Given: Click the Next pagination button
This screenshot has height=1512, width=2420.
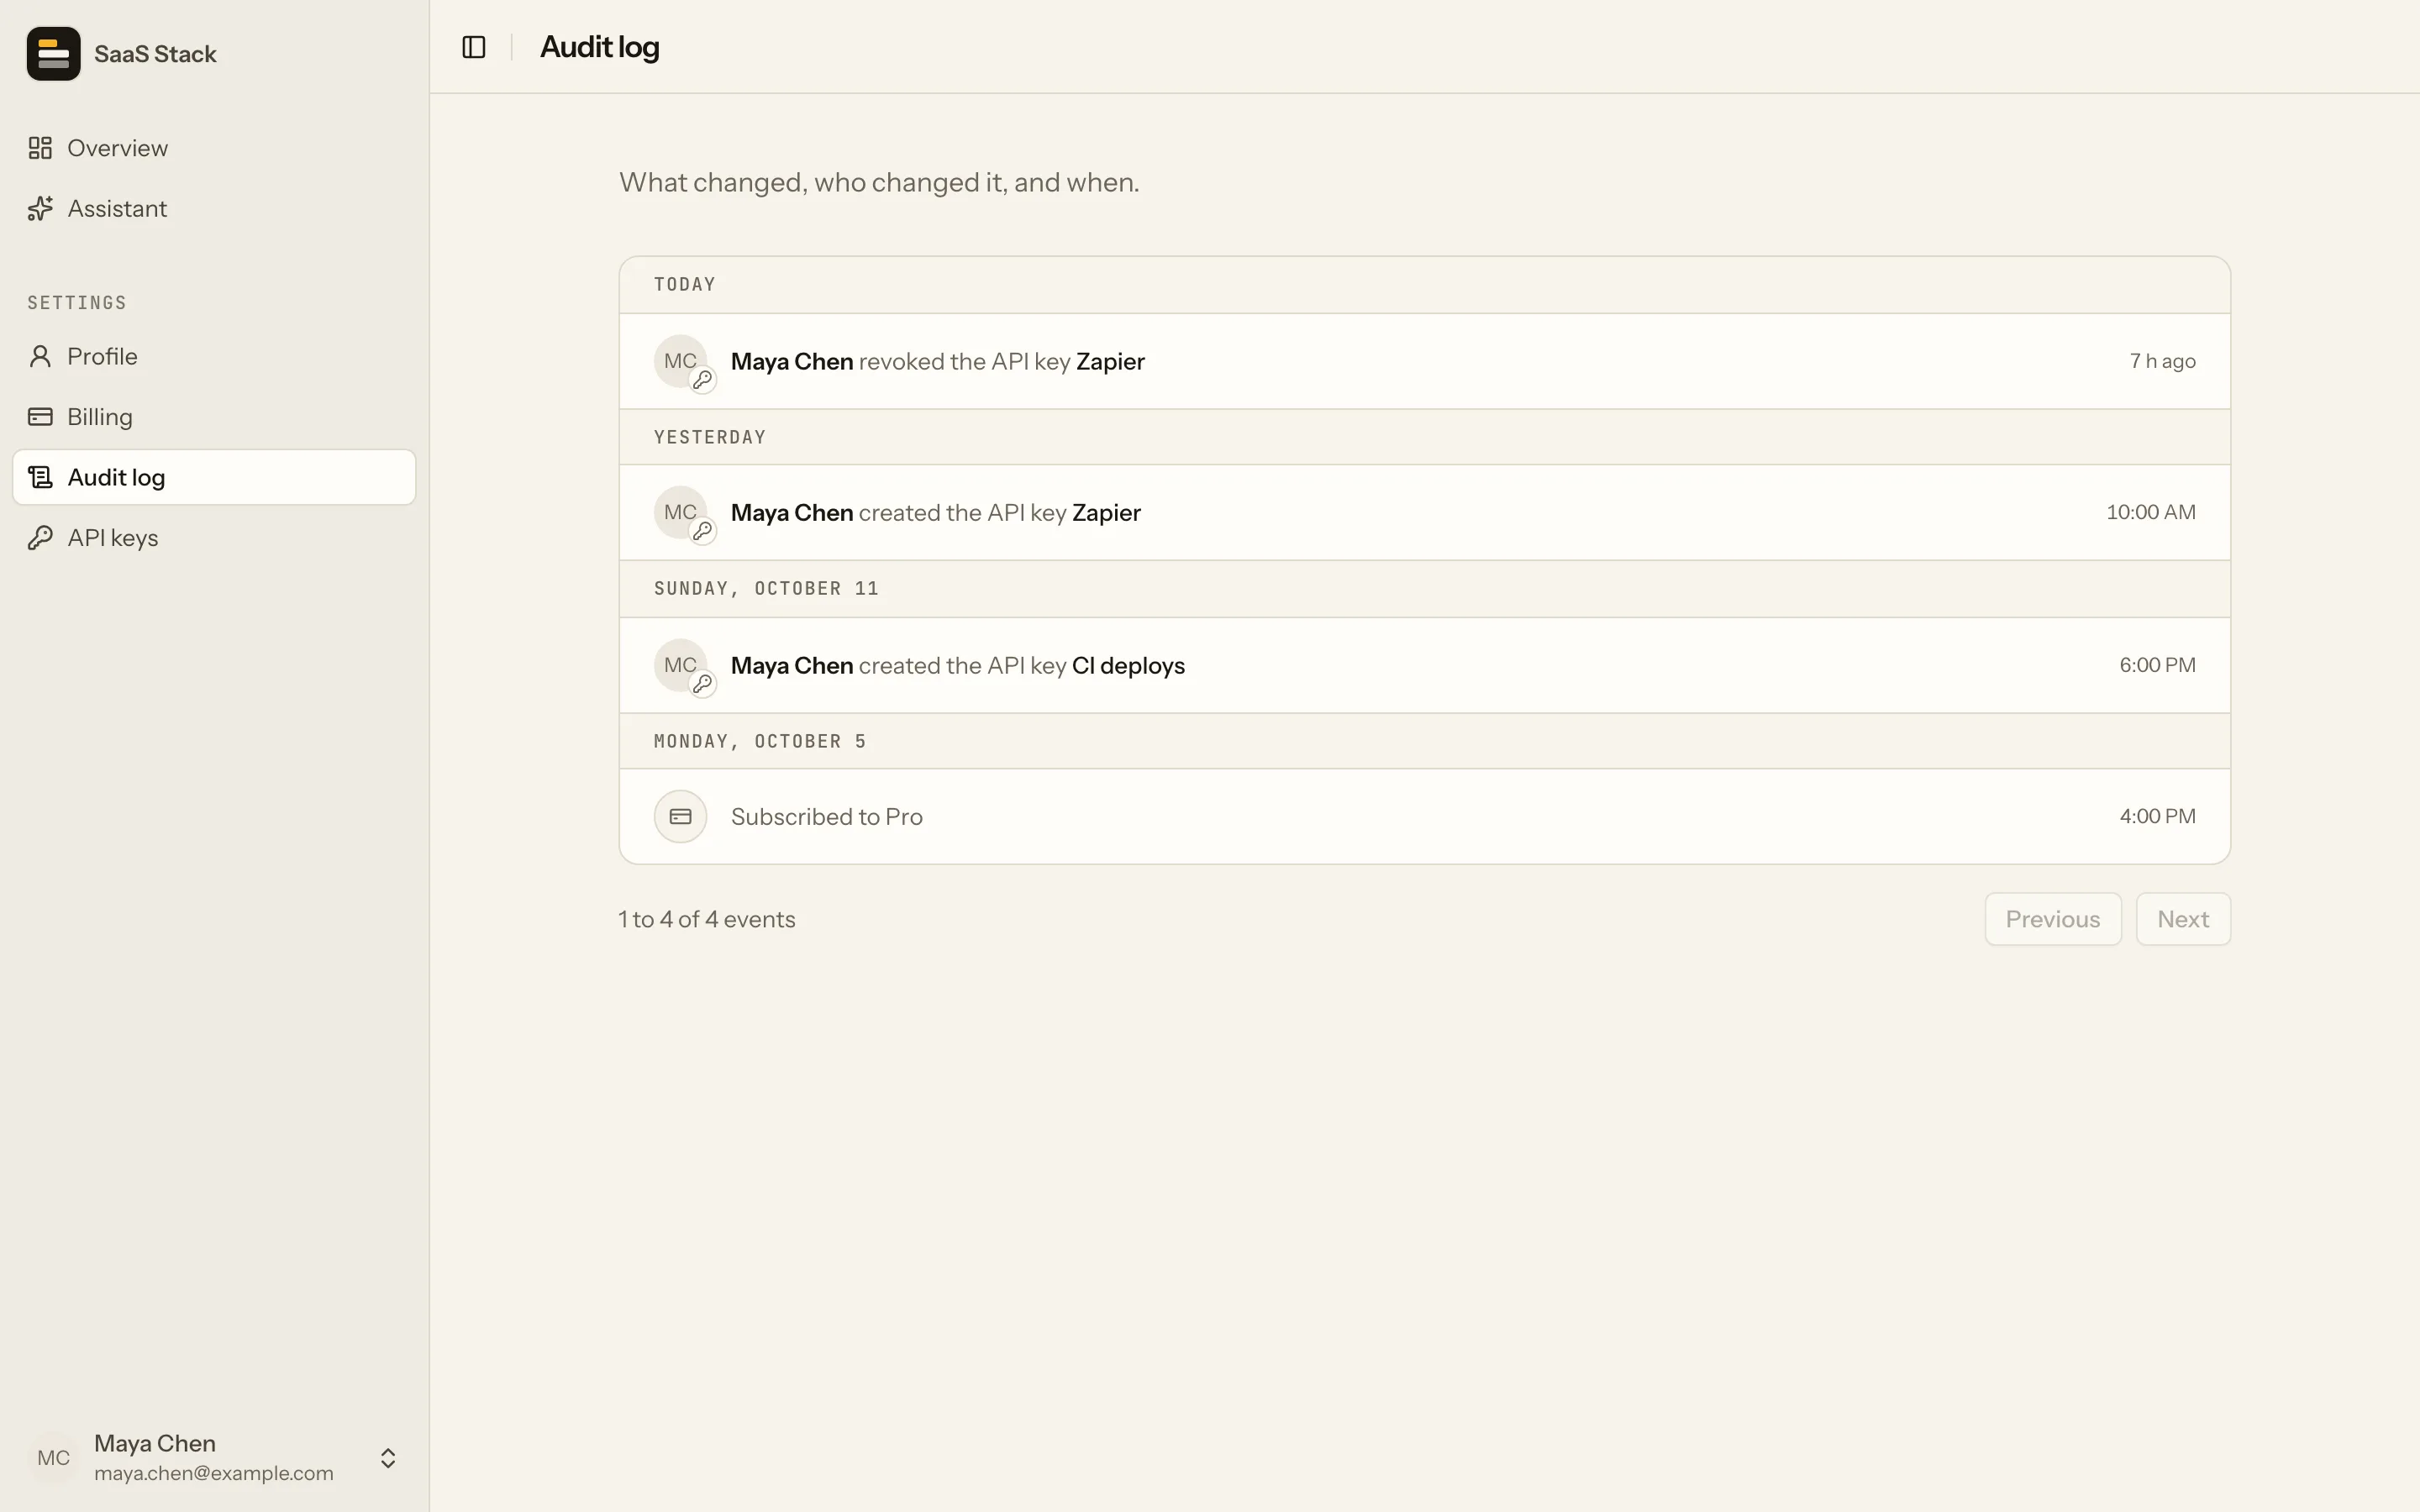Looking at the screenshot, I should pyautogui.click(x=2183, y=919).
